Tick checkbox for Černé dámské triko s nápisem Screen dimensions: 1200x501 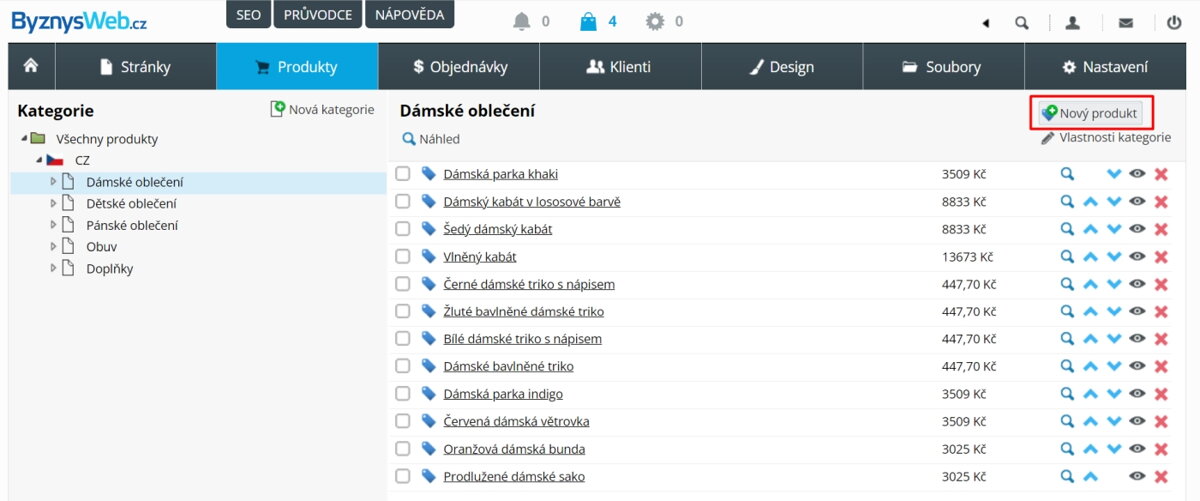point(402,284)
